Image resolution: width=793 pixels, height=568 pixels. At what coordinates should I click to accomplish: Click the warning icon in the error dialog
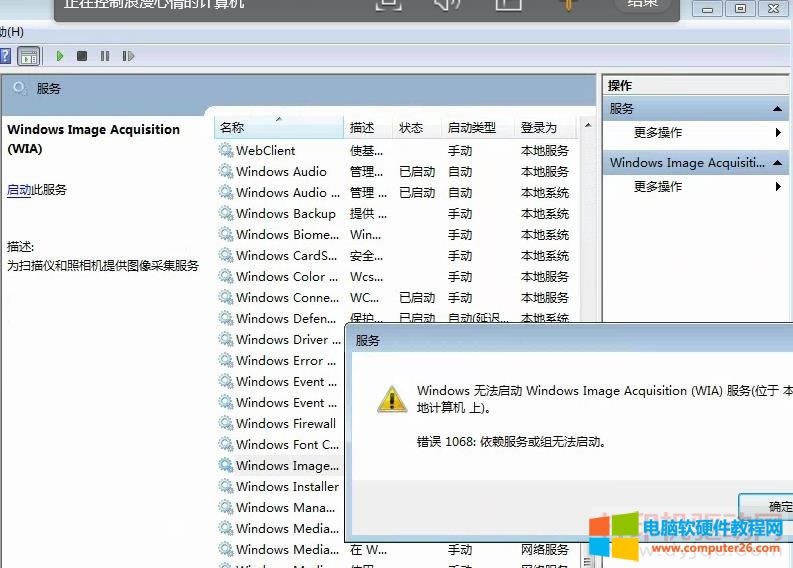[x=391, y=399]
